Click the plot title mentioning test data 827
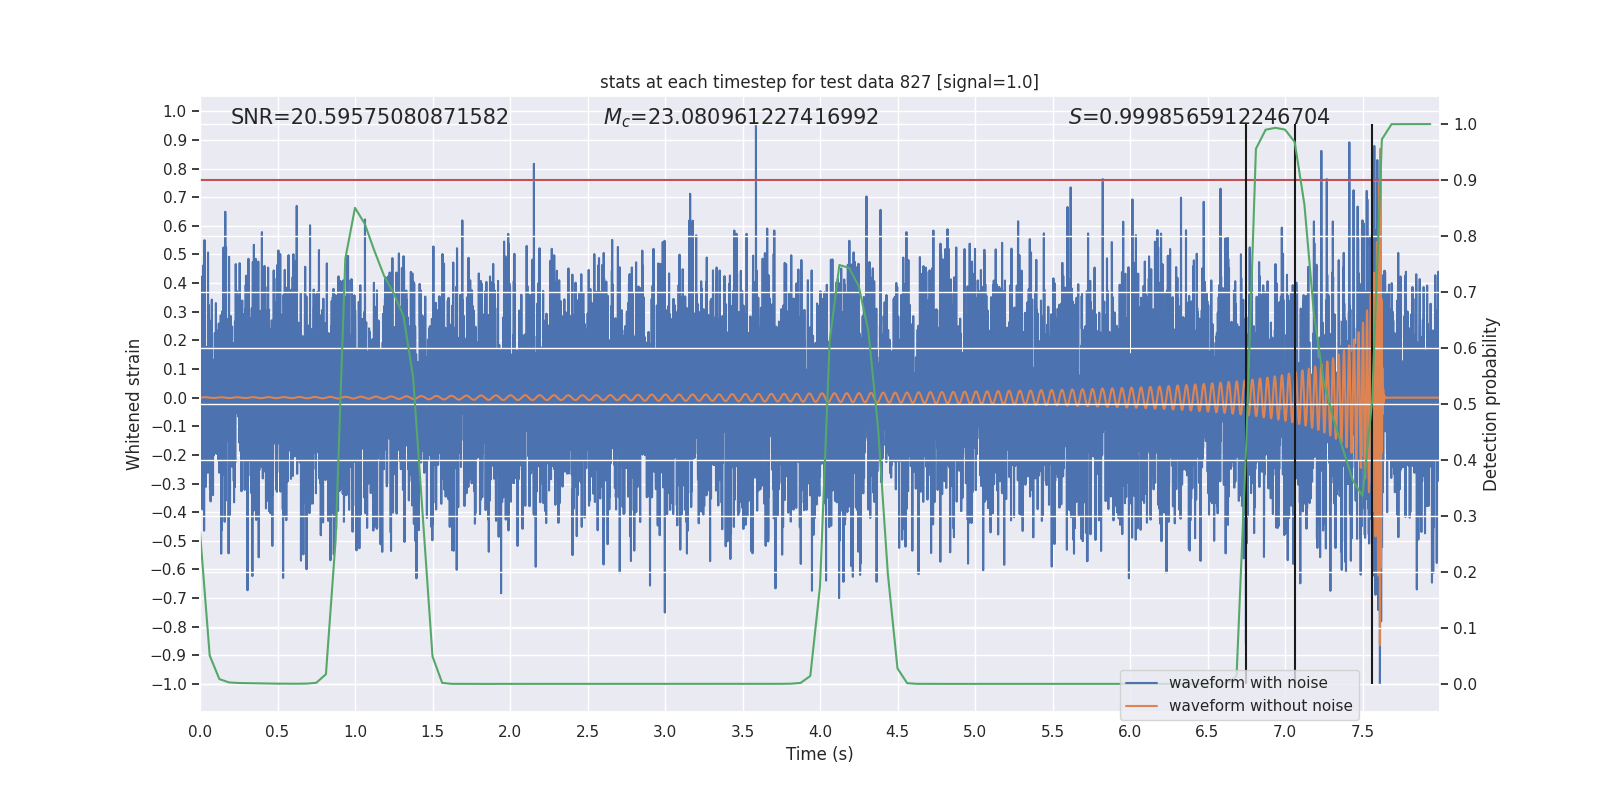Viewport: 1600px width, 800px height. [x=819, y=82]
